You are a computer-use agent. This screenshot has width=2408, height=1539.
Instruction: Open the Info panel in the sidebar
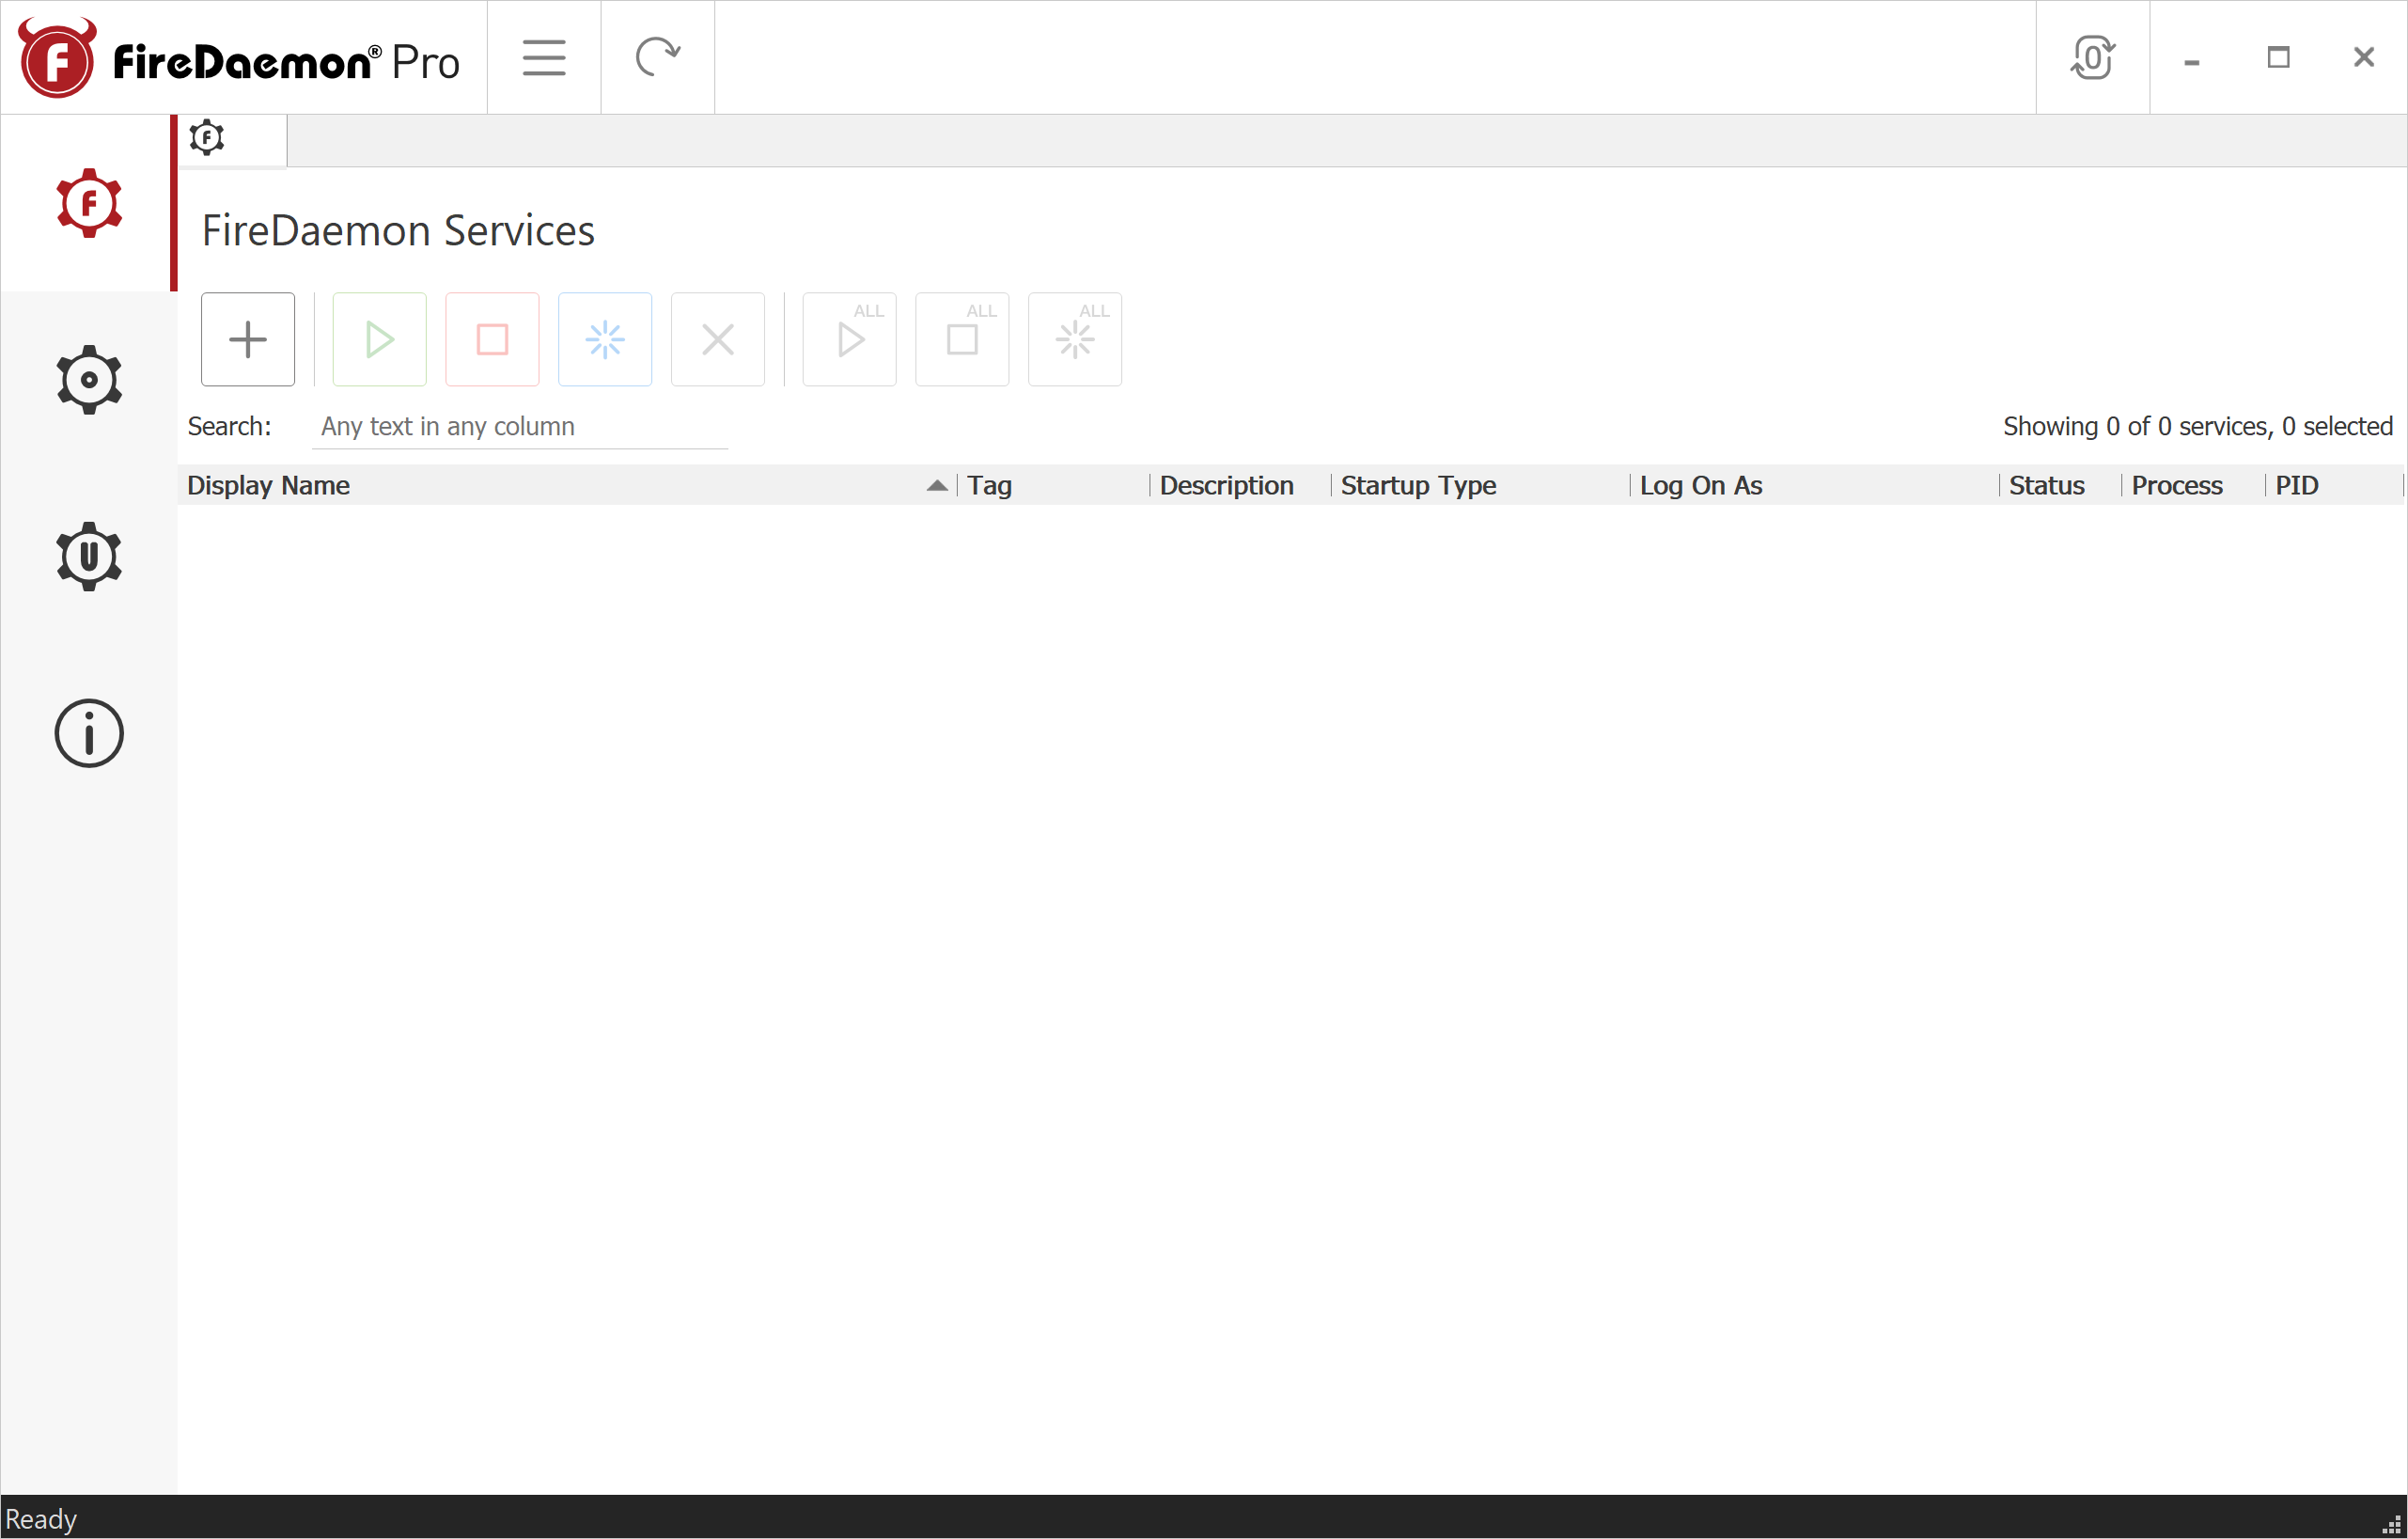[89, 733]
